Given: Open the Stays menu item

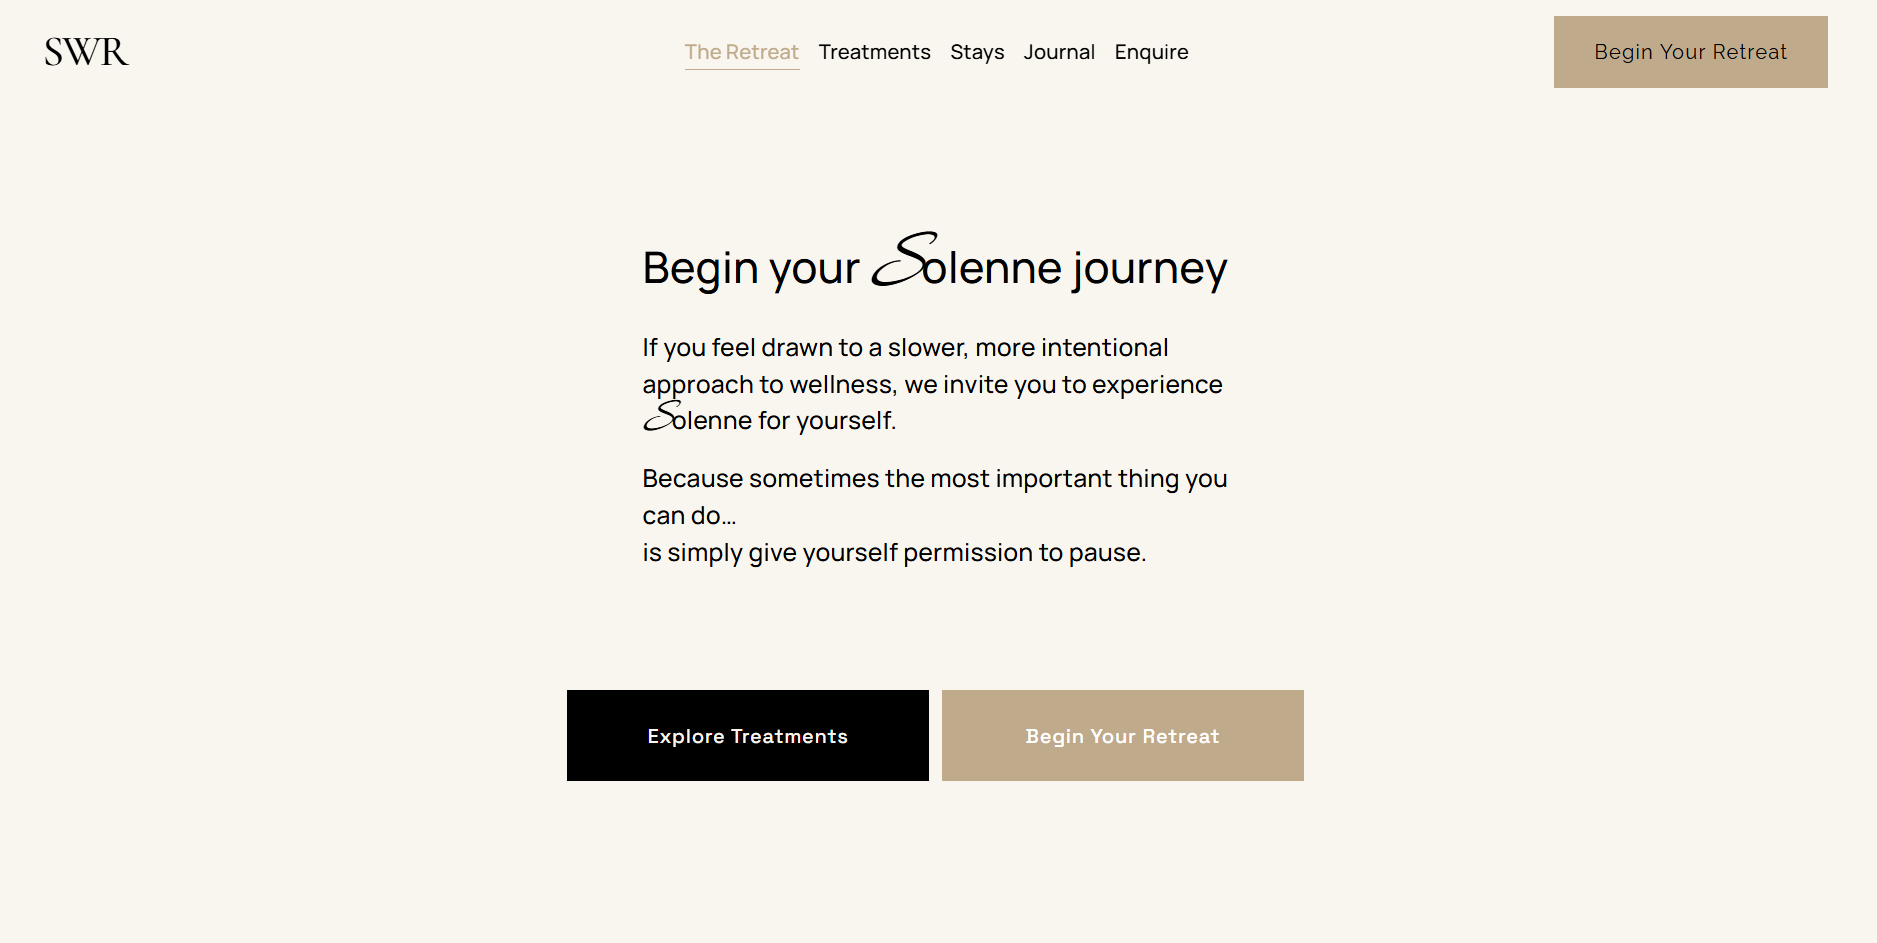Looking at the screenshot, I should [977, 52].
